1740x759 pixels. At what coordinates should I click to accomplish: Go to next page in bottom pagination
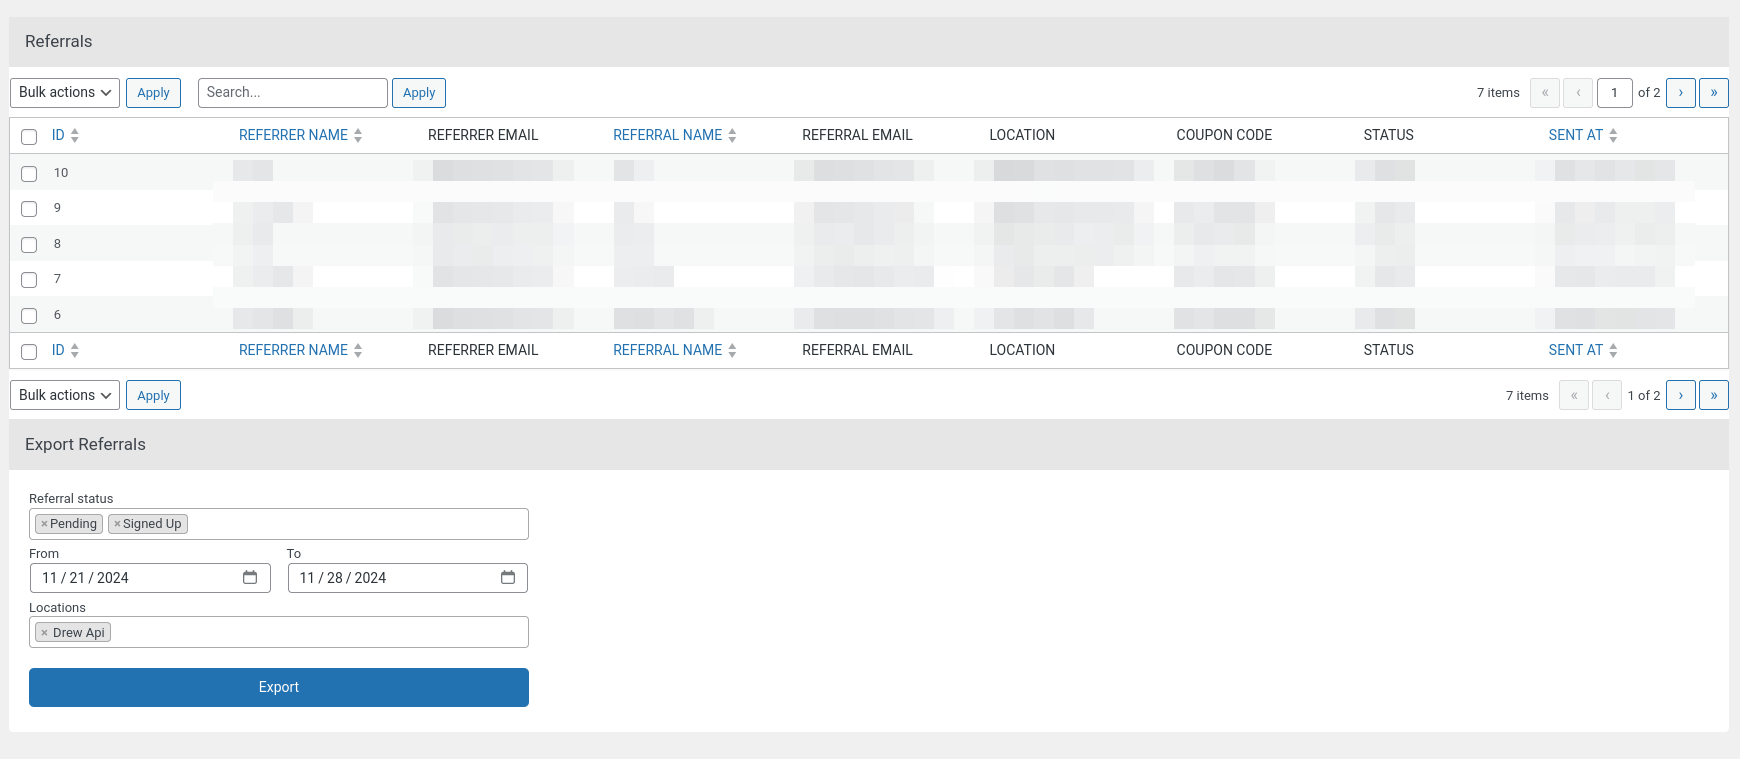pos(1680,396)
